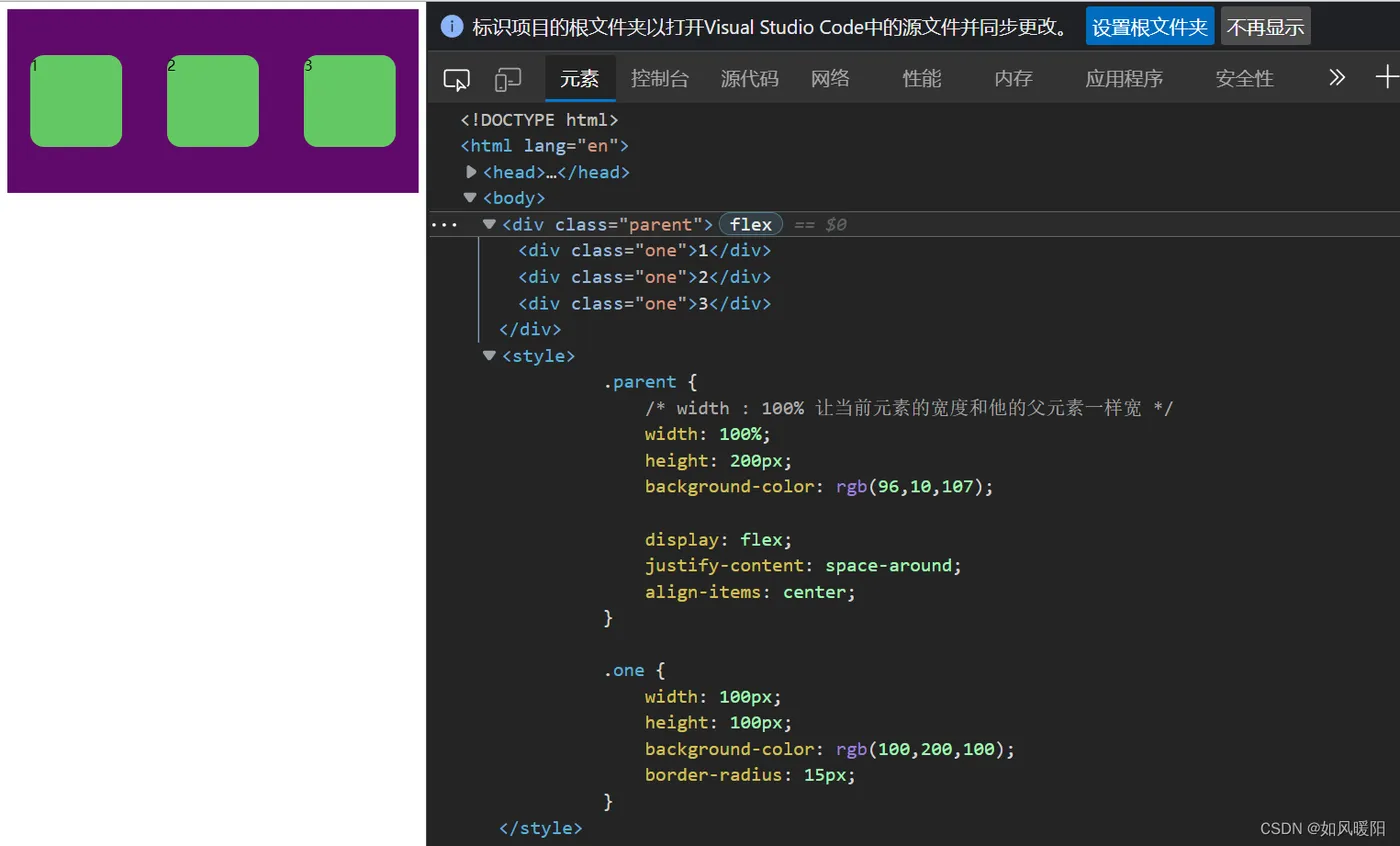Viewport: 1400px width, 846px height.
Task: Select the DOCTYPE html line
Action: click(x=540, y=120)
